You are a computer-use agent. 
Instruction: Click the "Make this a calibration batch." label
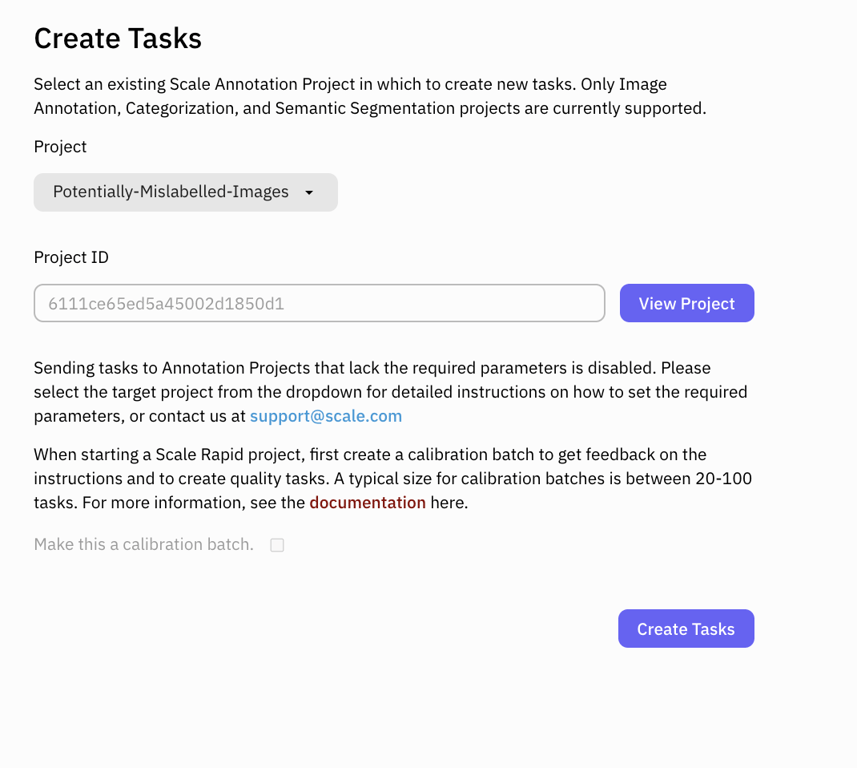click(x=144, y=545)
